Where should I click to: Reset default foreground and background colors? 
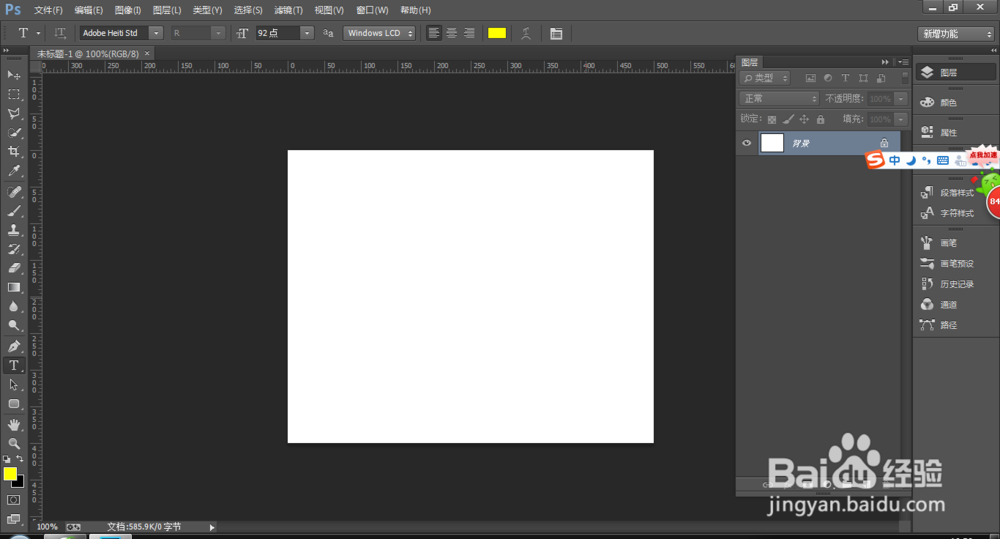pos(6,459)
